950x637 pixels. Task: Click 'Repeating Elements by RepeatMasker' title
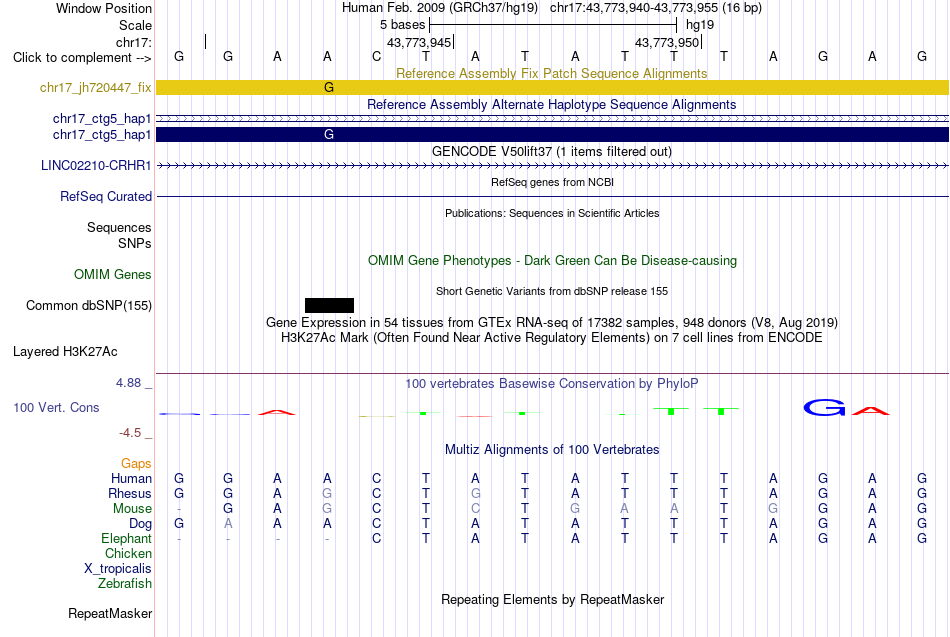coord(552,599)
